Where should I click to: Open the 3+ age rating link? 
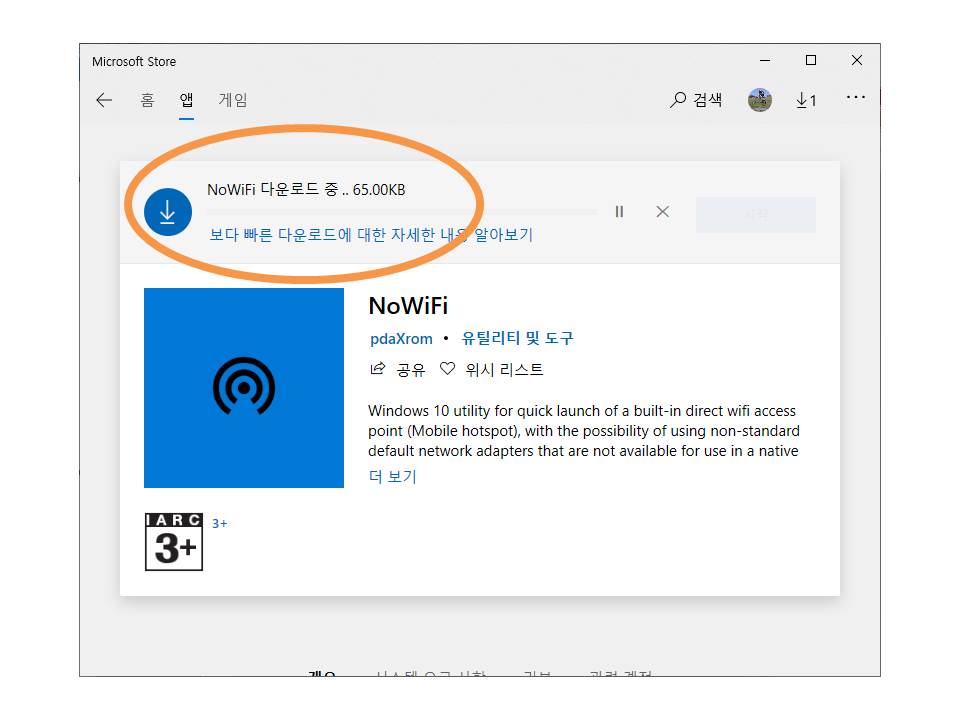(219, 523)
